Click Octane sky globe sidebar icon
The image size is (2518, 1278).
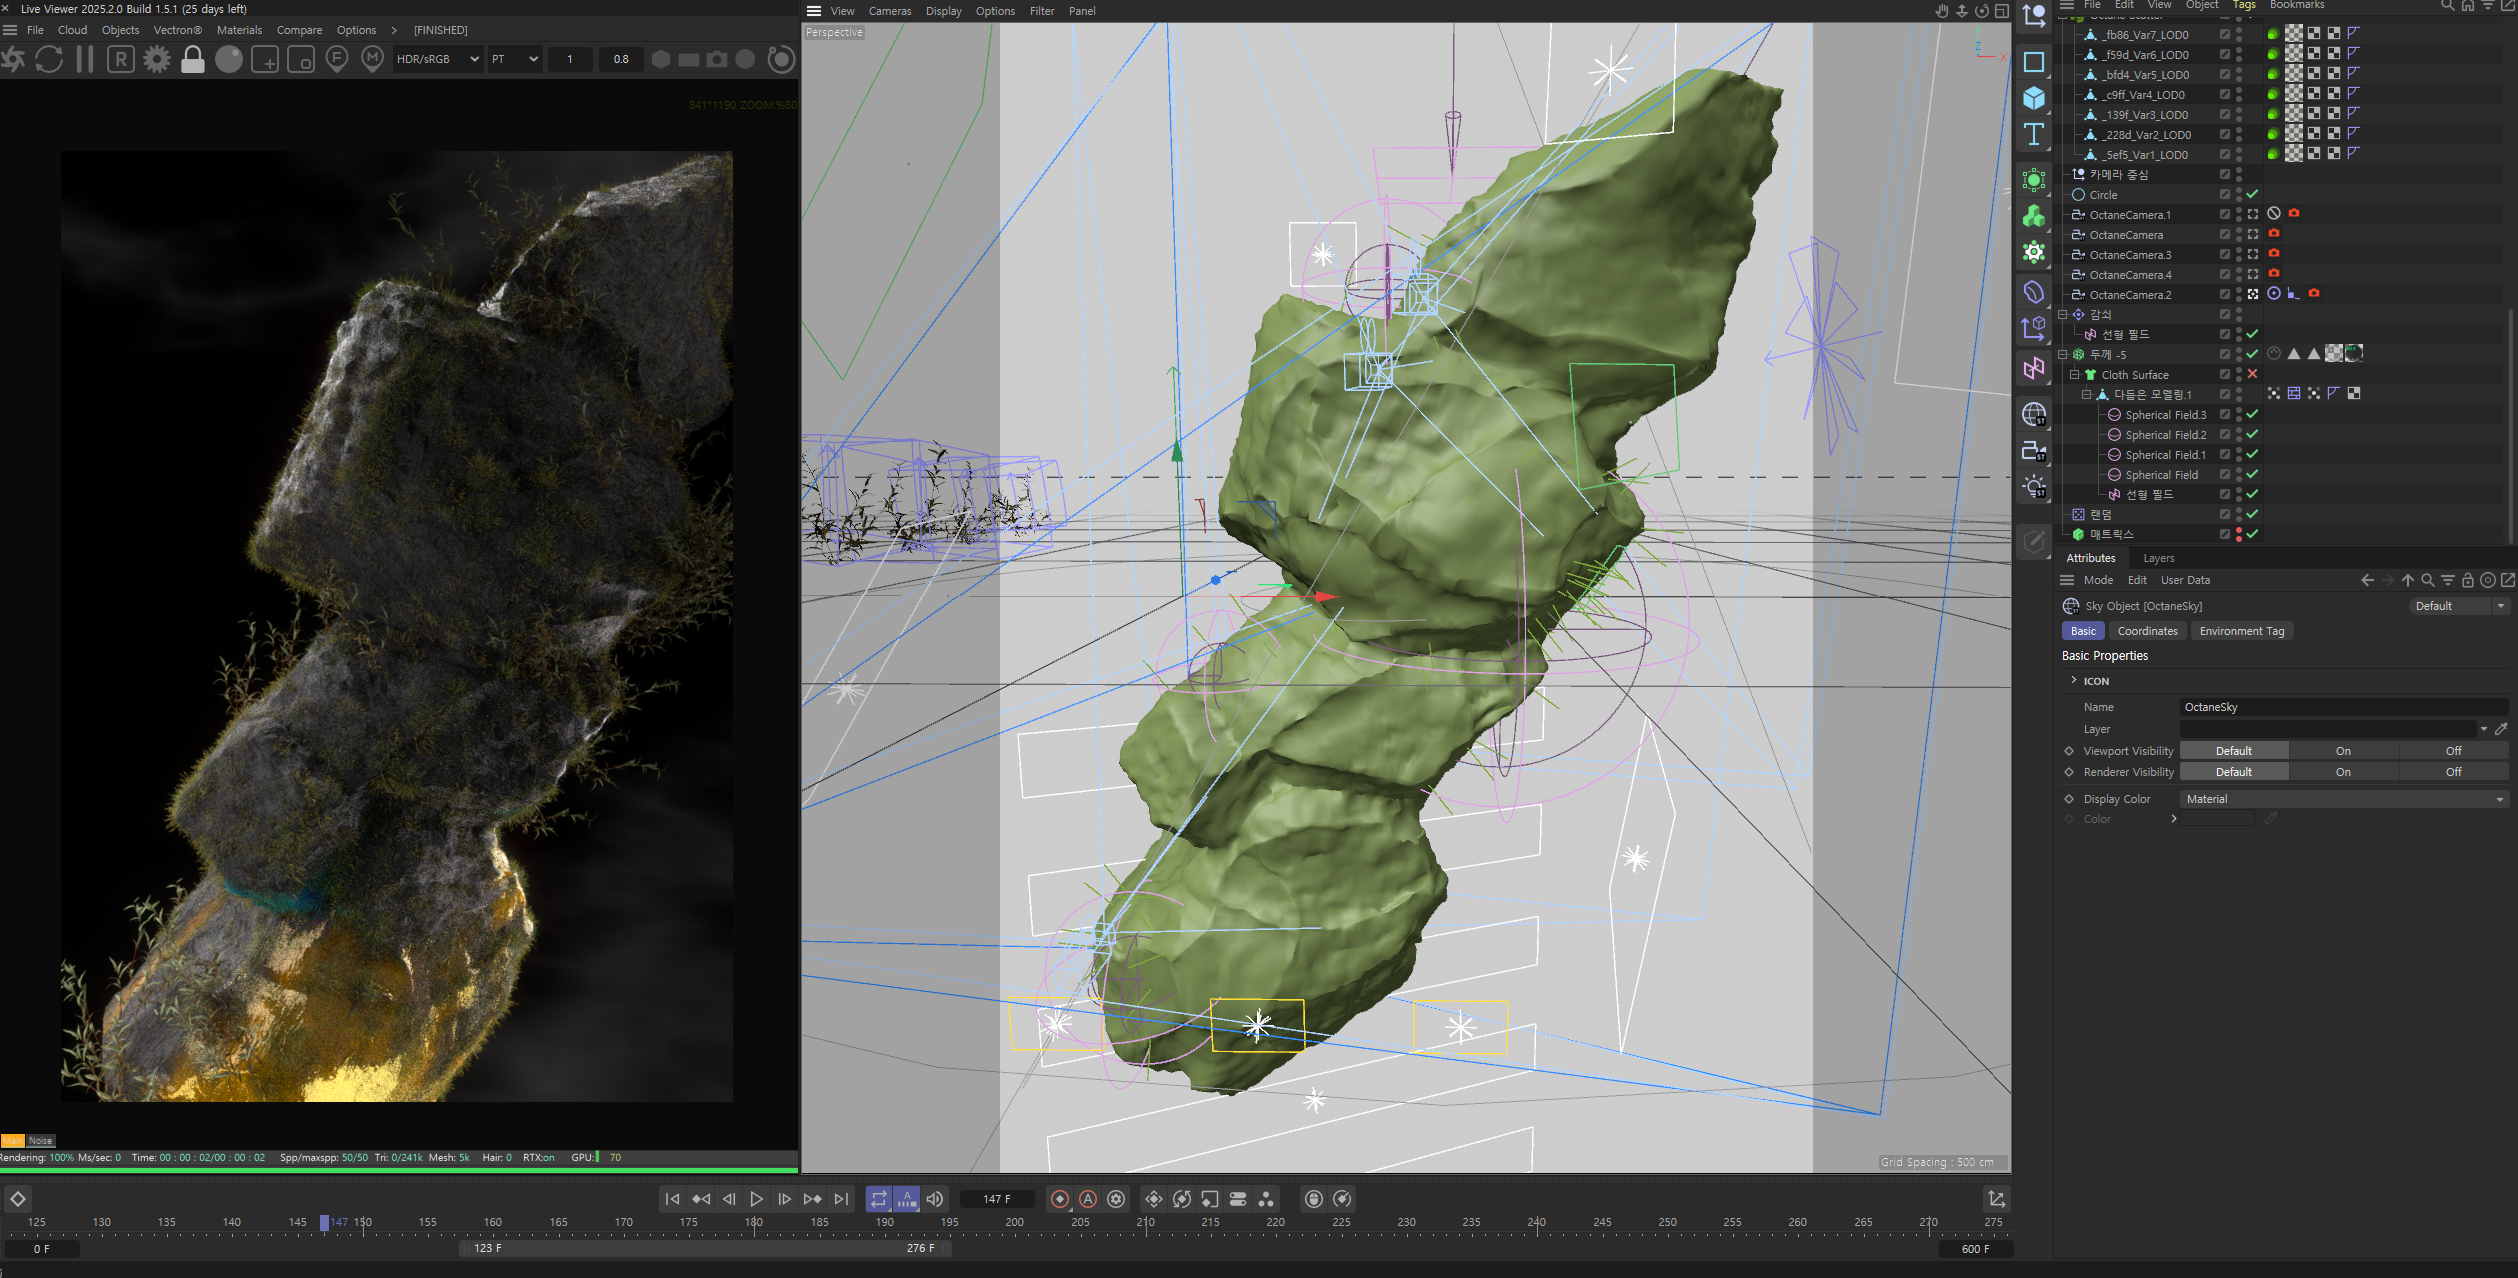[x=2033, y=414]
